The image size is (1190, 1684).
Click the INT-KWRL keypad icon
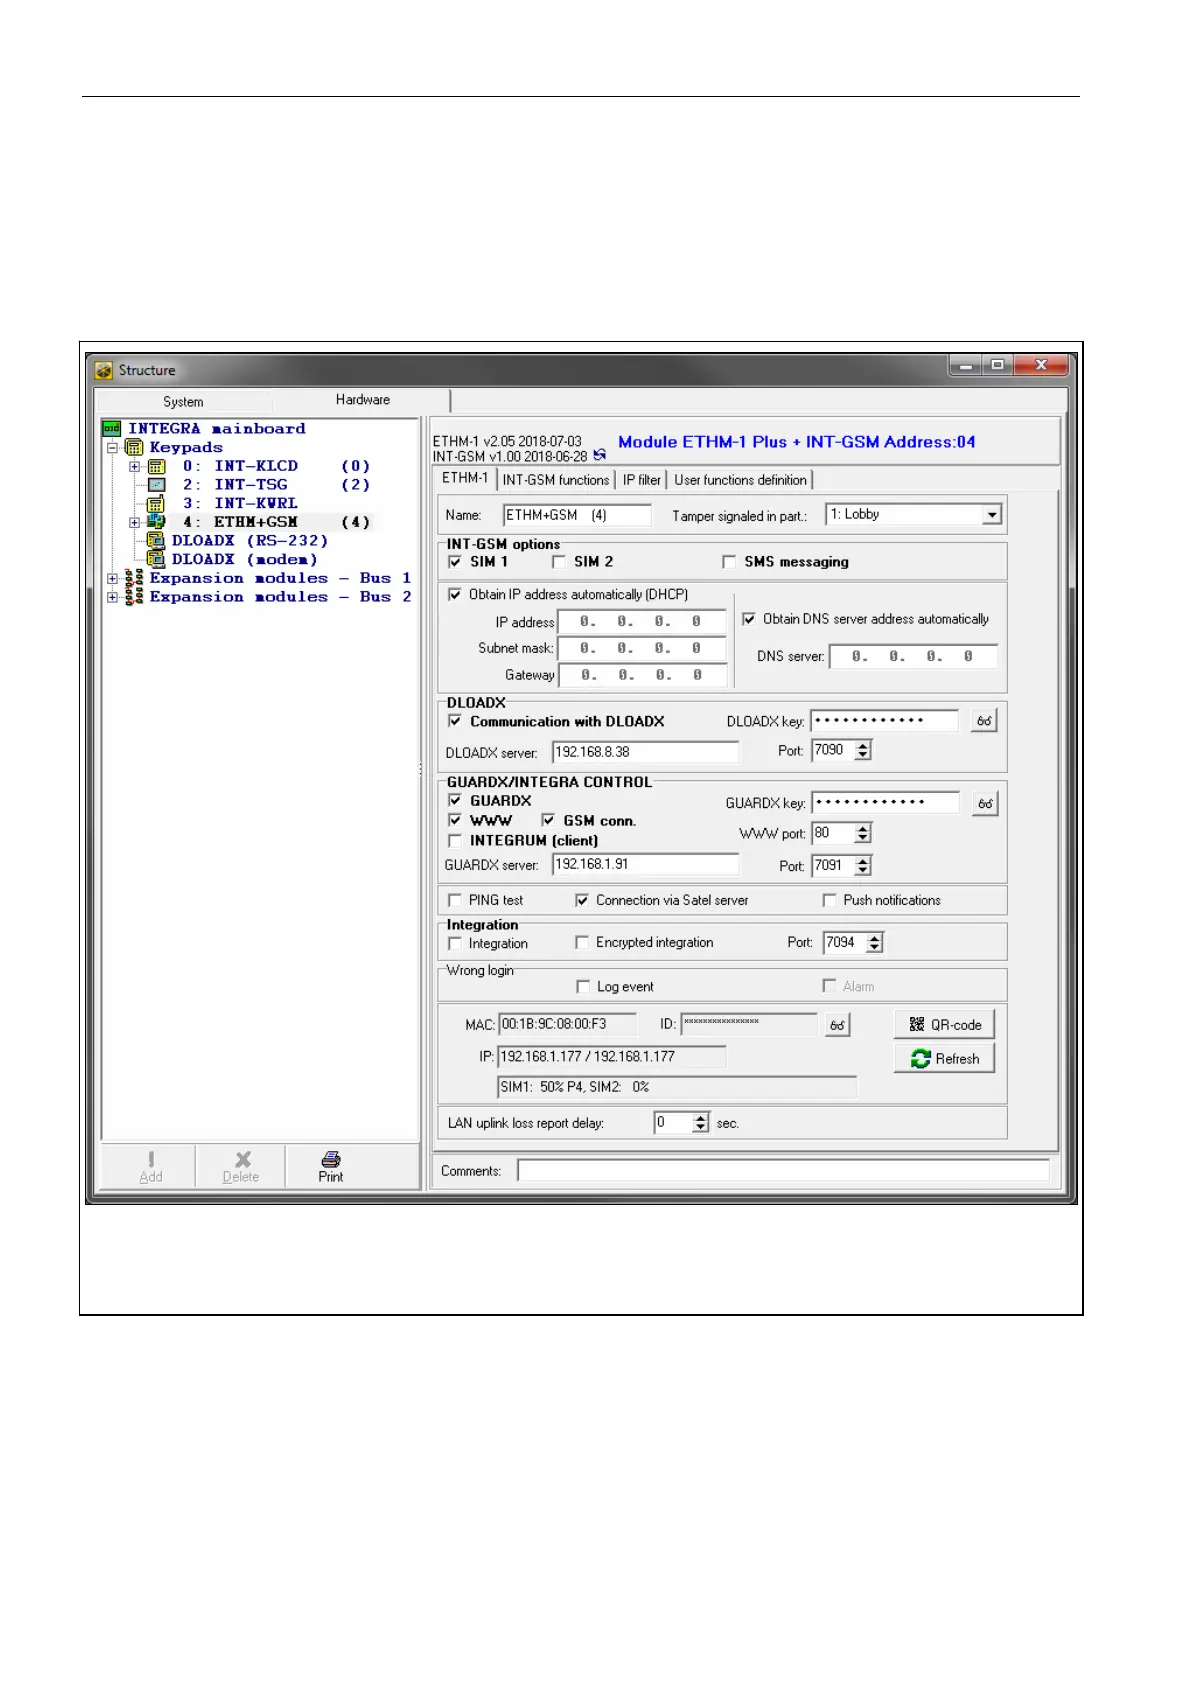pyautogui.click(x=156, y=504)
